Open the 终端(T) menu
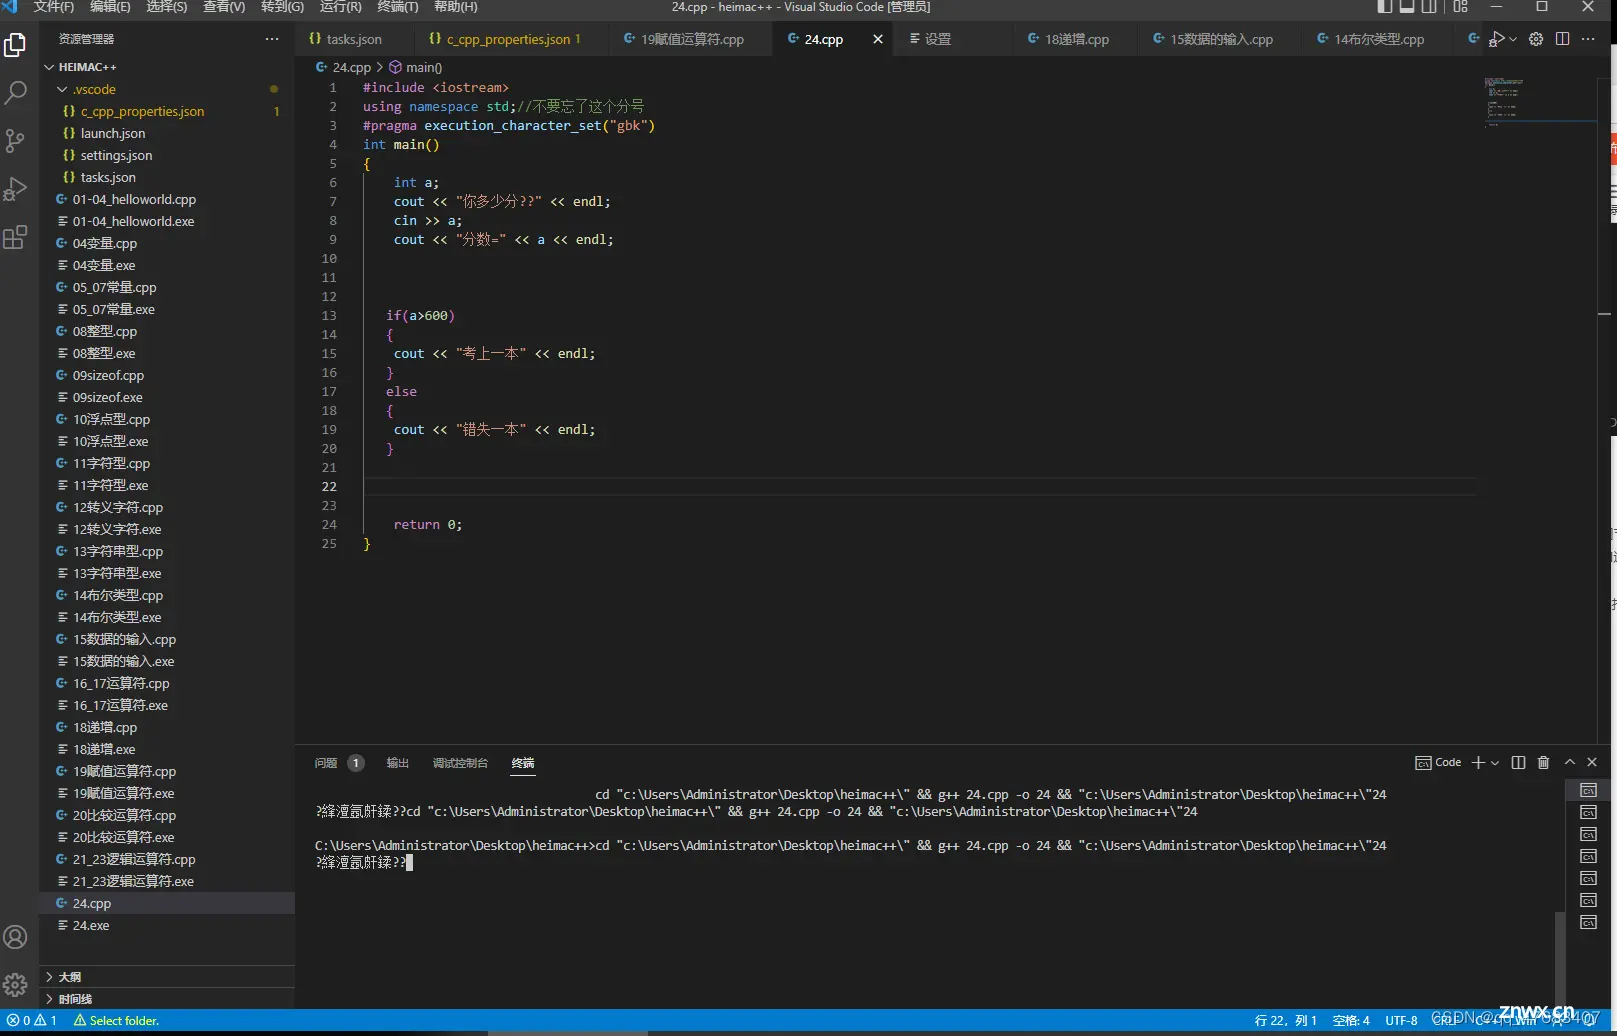1617x1036 pixels. point(398,7)
